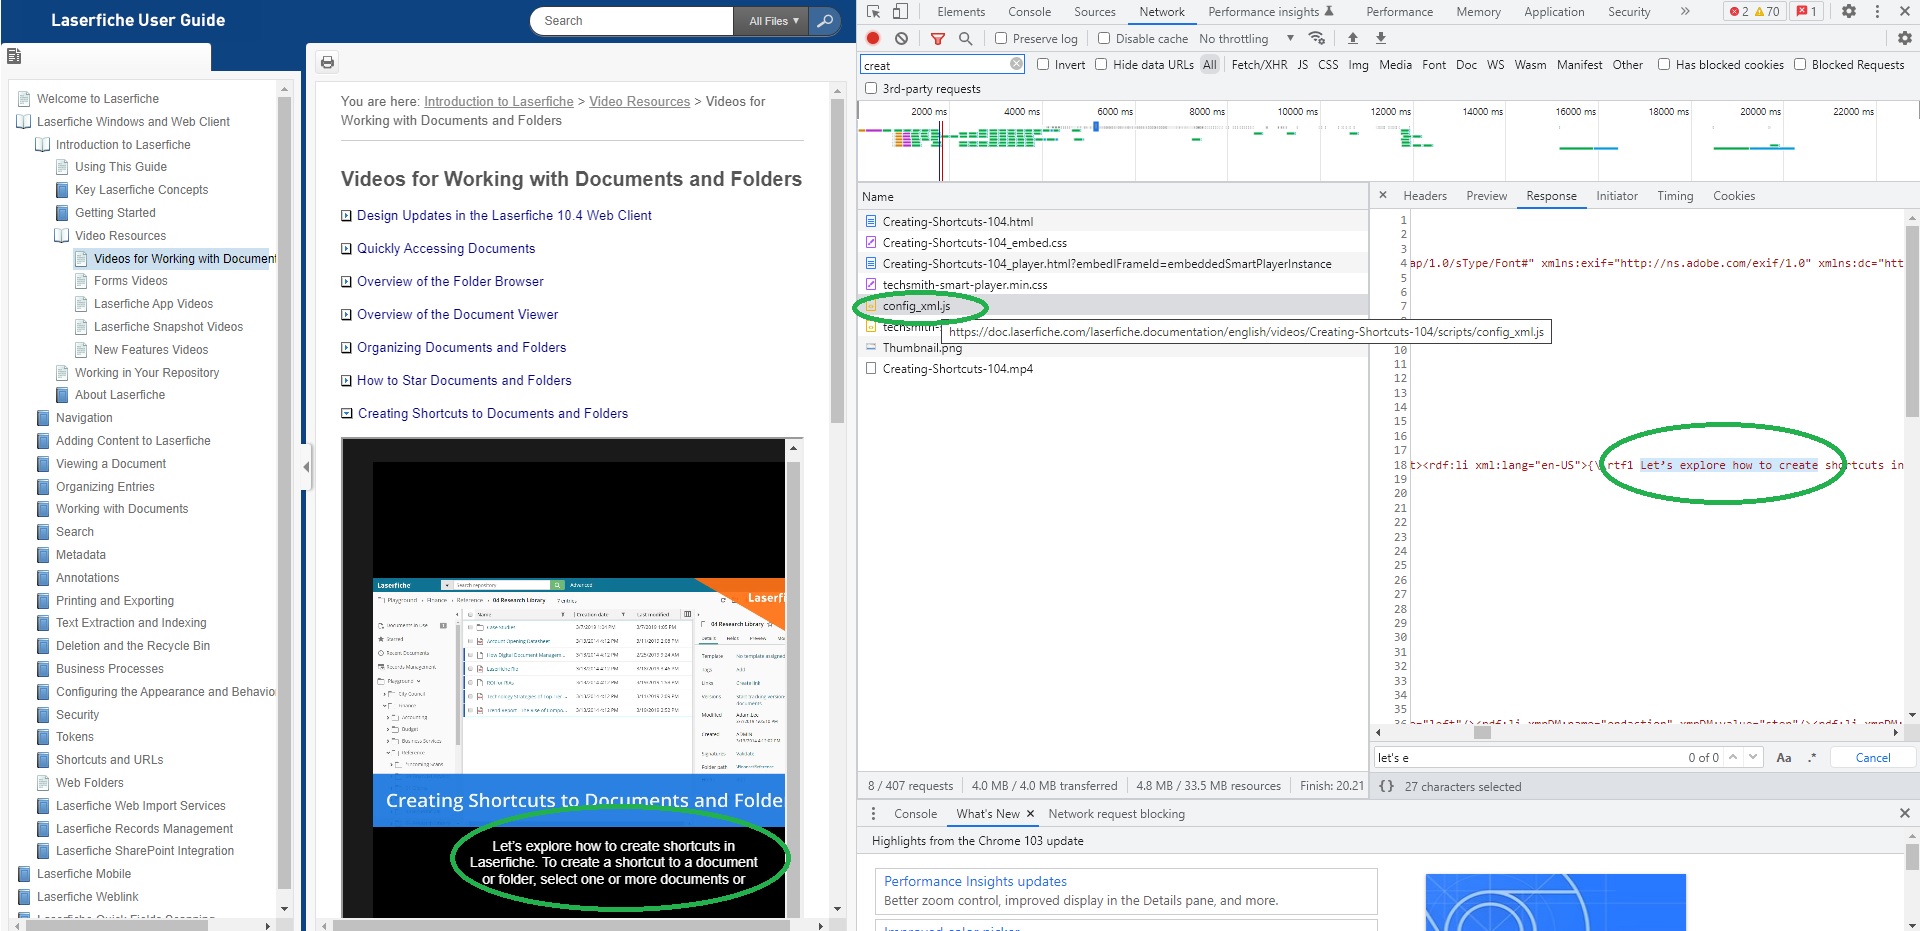Image resolution: width=1920 pixels, height=931 pixels.
Task: Open the DevTools inspect element picker
Action: point(874,12)
